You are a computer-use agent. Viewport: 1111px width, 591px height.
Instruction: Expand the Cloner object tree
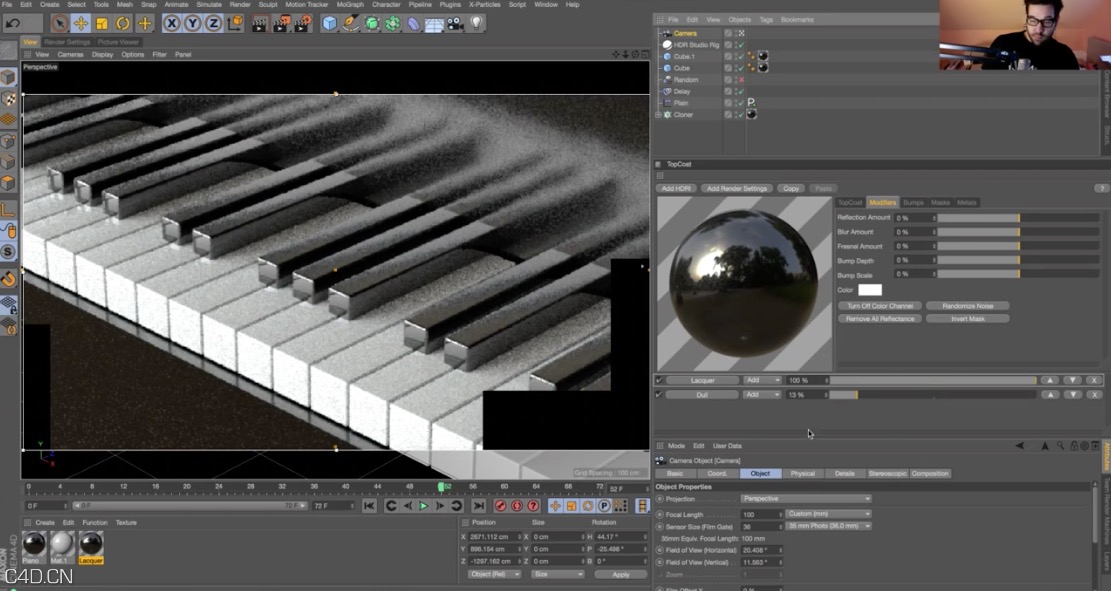click(658, 115)
